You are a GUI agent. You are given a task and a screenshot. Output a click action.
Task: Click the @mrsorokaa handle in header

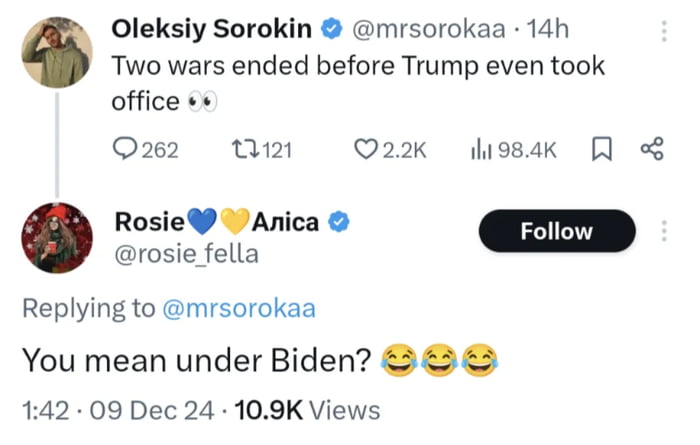click(x=429, y=29)
